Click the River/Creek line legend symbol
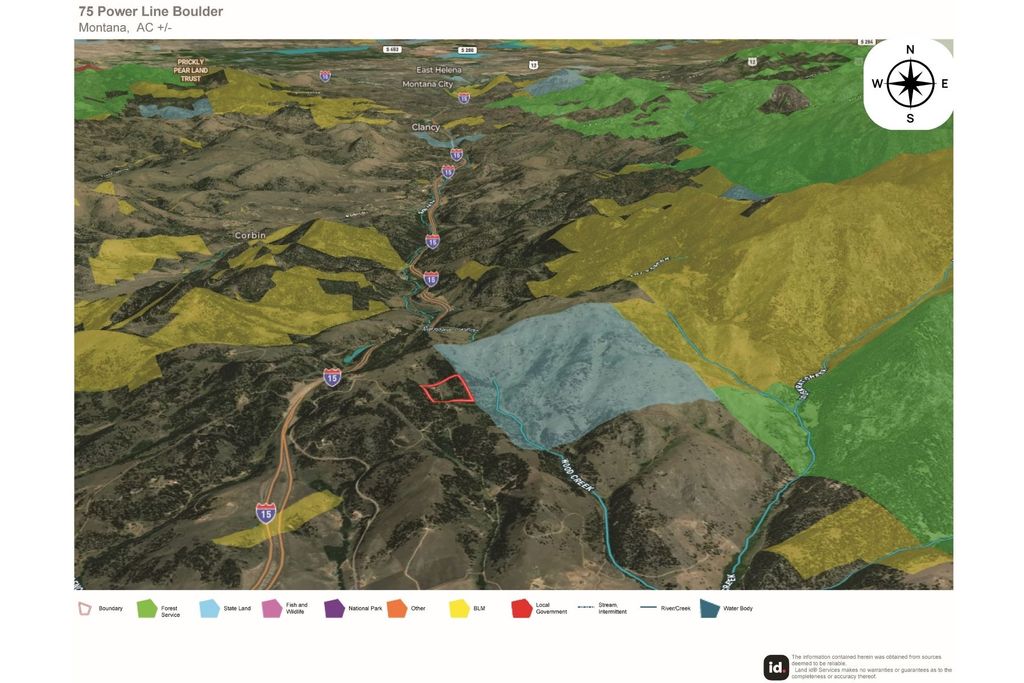This screenshot has height=683, width=1024. [648, 608]
